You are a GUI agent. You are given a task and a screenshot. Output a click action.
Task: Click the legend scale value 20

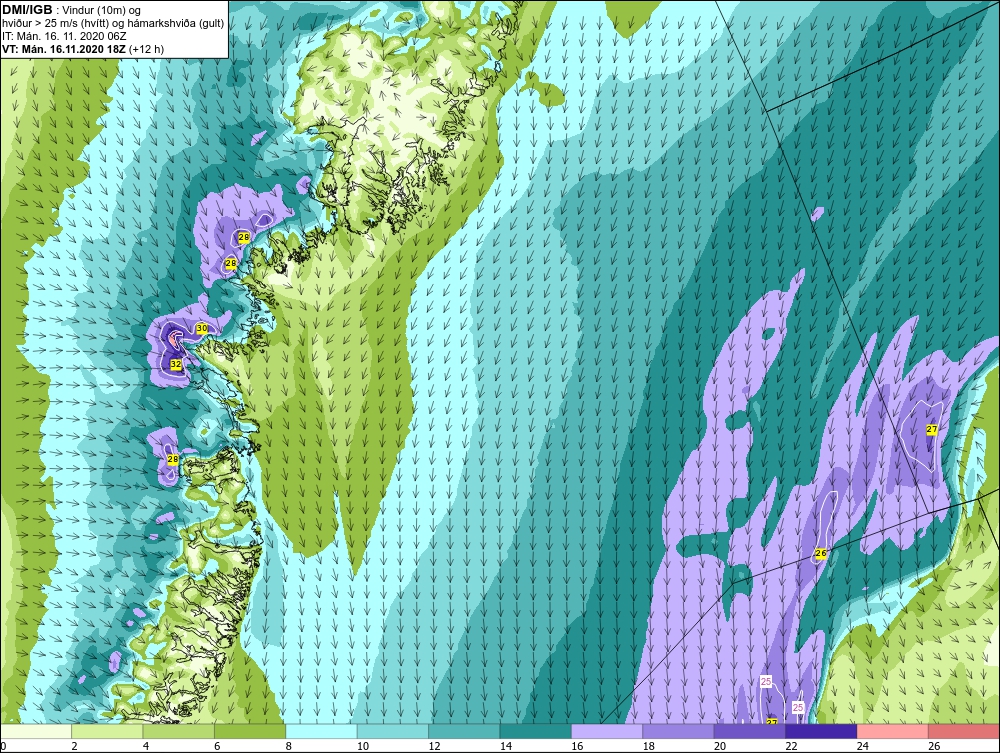(x=720, y=747)
